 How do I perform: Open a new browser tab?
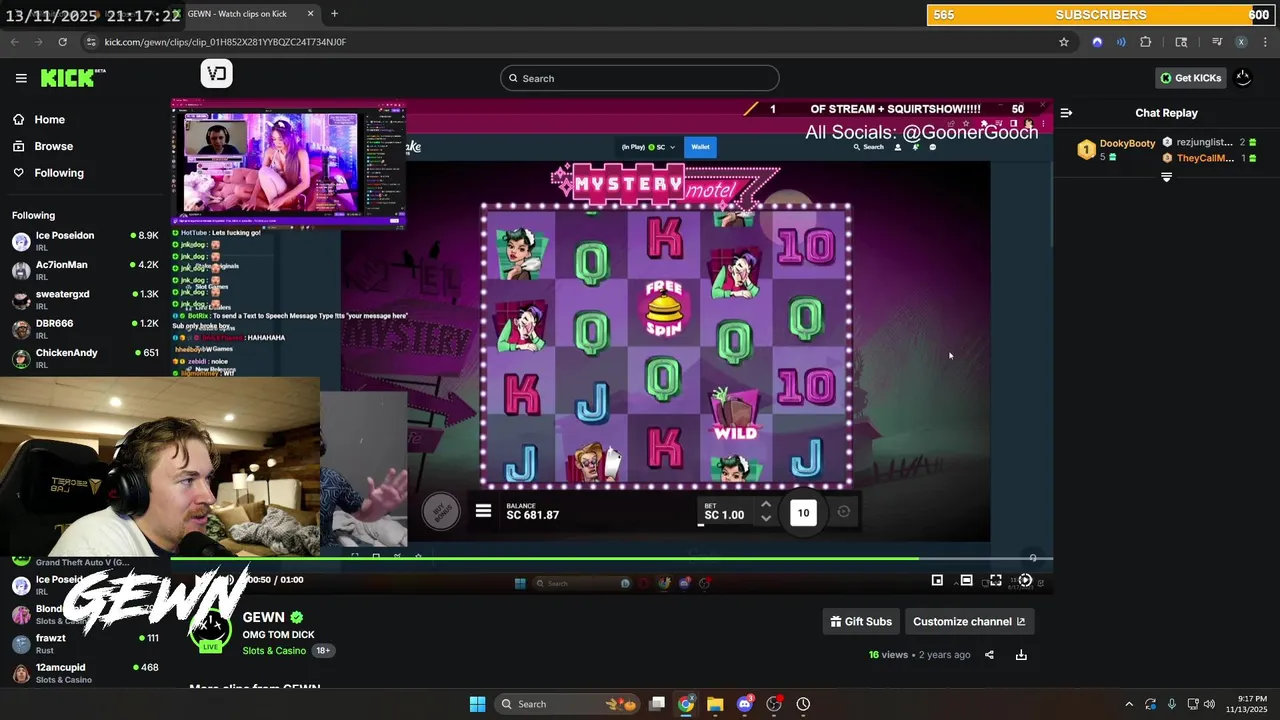[334, 14]
